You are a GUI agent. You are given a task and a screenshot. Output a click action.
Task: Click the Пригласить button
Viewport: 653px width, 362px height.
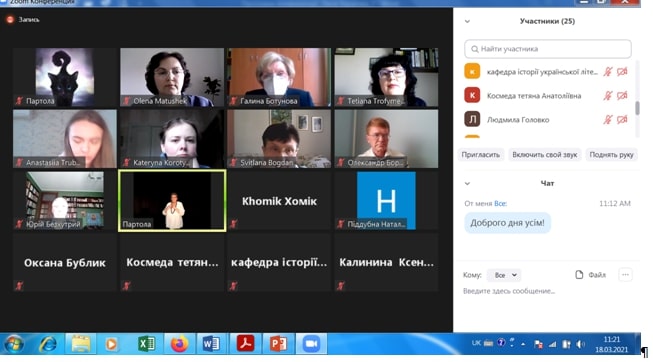coord(481,155)
